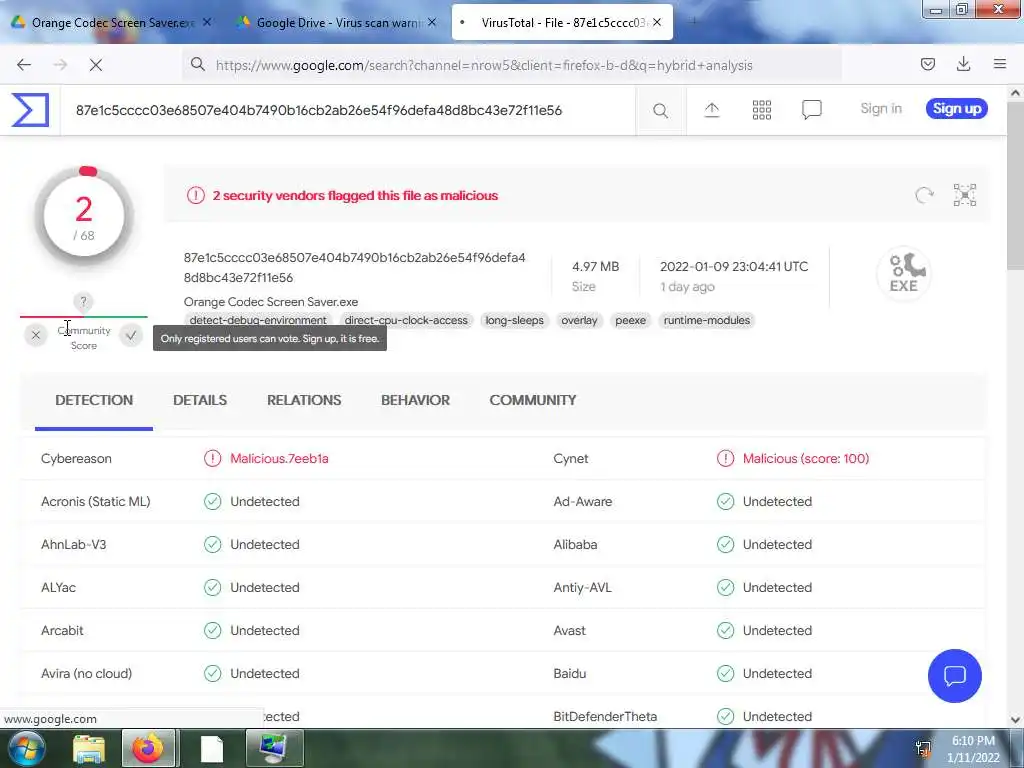Open Windows Explorer folder in taskbar
Screen dimensions: 1024x768
tap(89, 749)
